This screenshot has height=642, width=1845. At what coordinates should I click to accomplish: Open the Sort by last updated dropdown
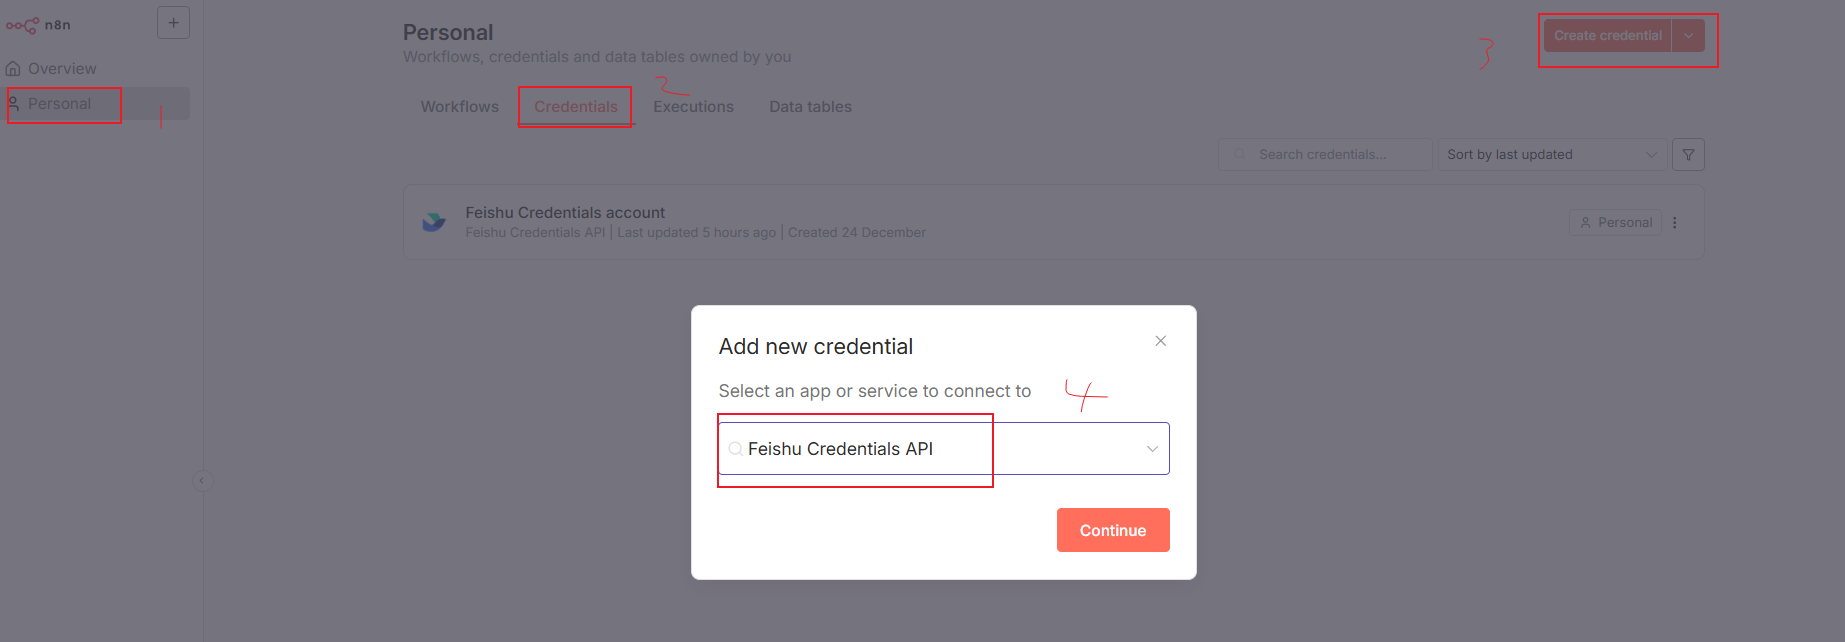[1551, 155]
